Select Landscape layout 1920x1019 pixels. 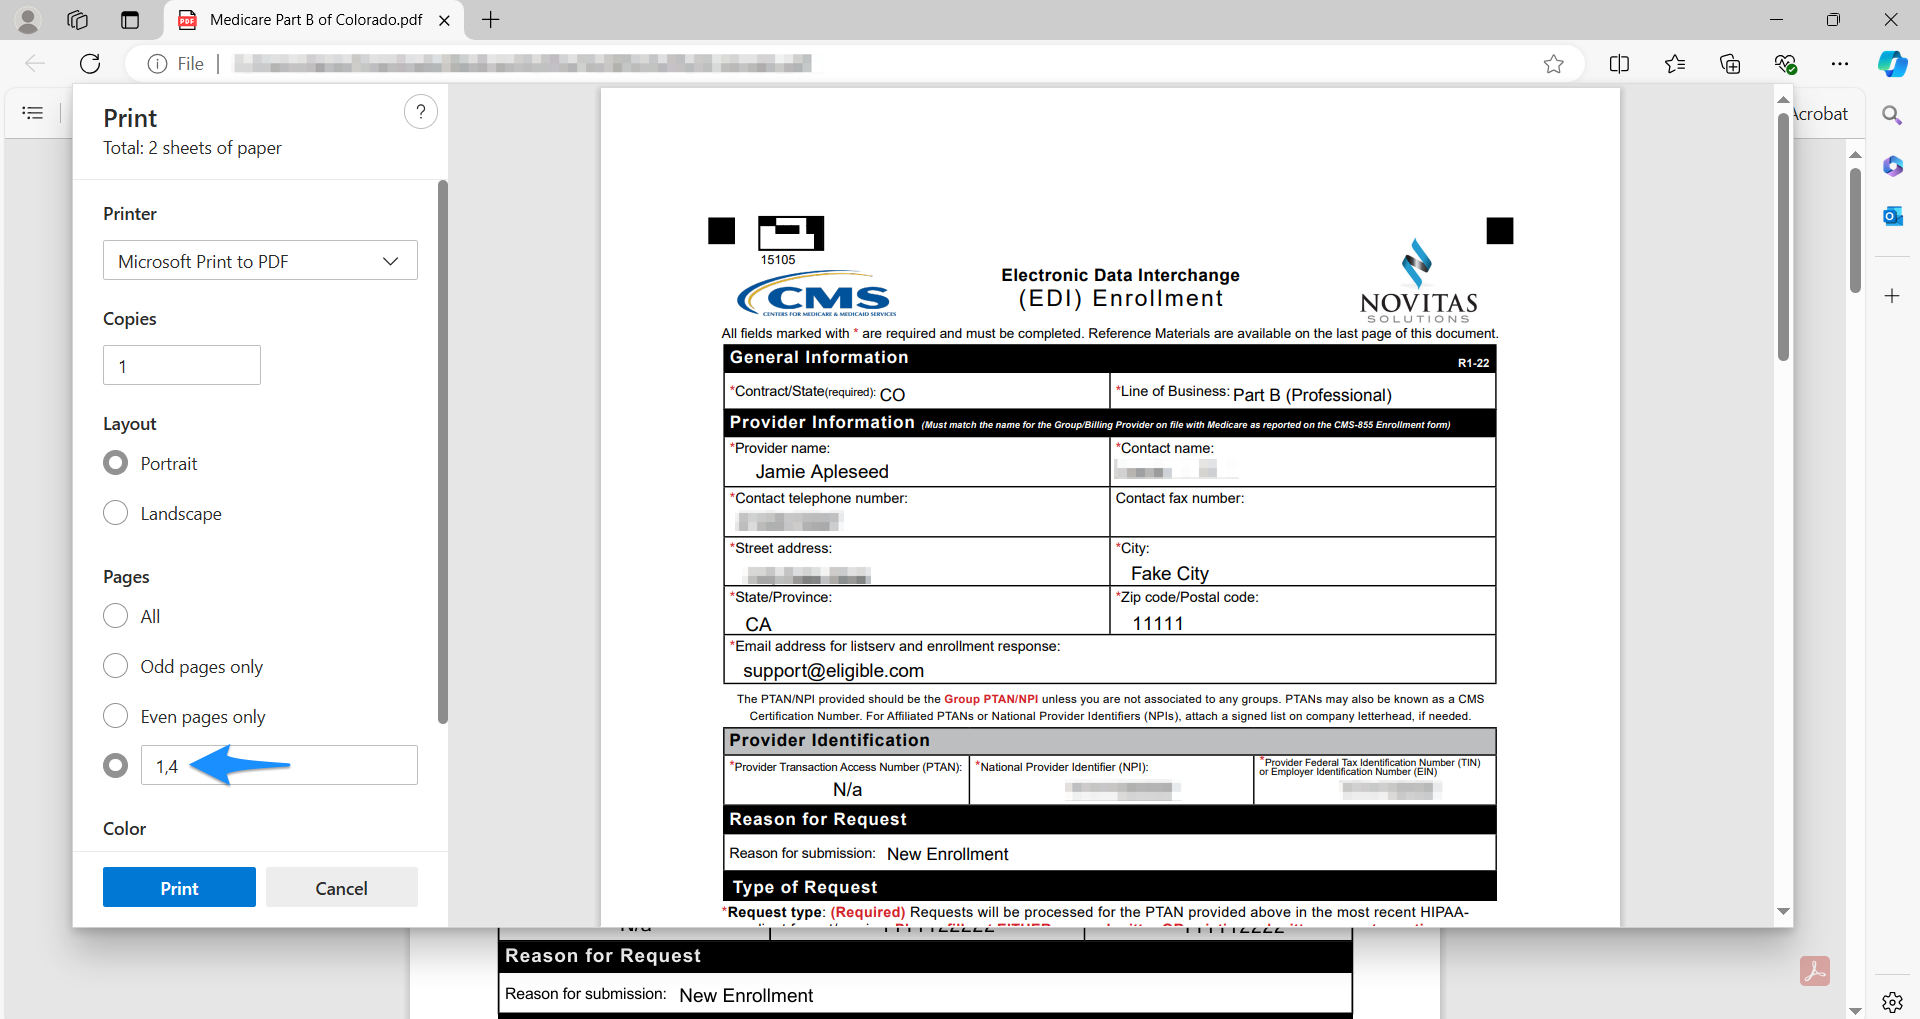116,513
